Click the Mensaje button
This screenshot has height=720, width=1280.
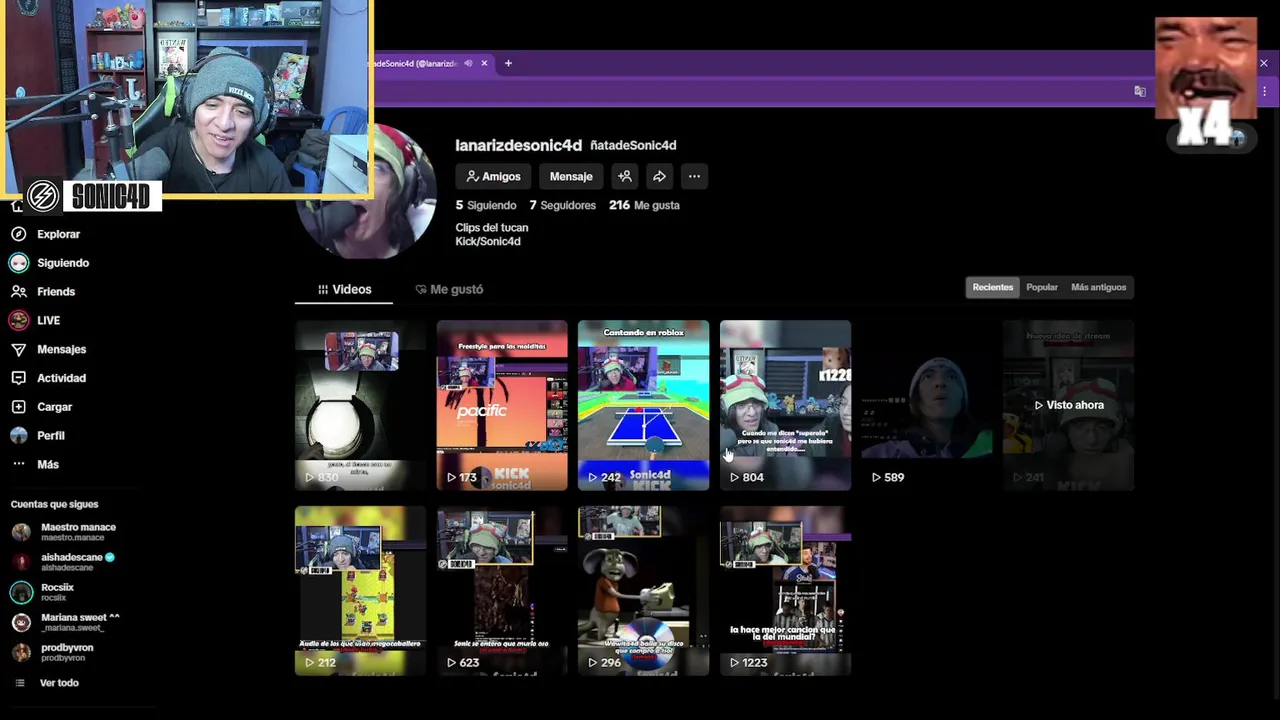click(571, 176)
